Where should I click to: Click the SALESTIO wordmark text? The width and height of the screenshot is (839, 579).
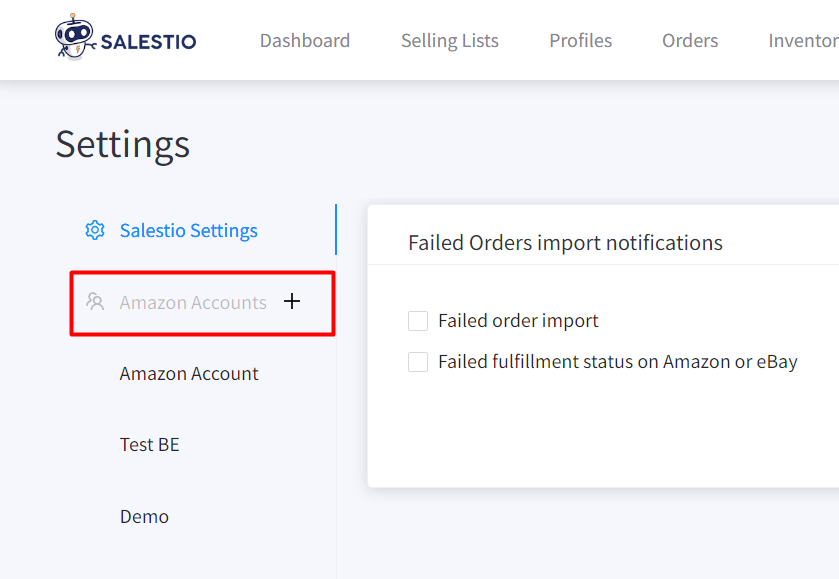148,42
